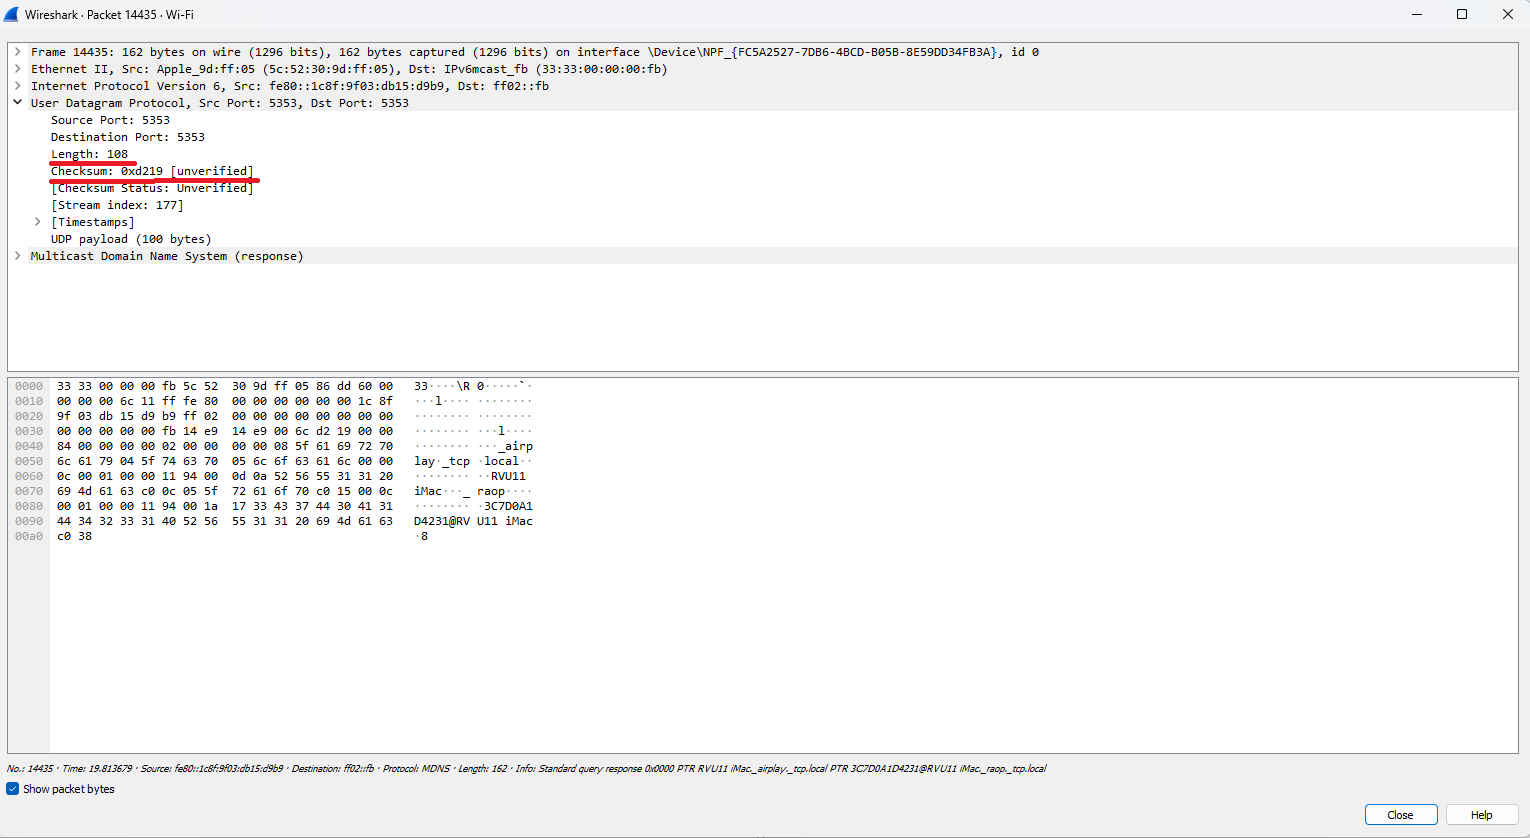Click hex offset 0080 row
Image resolution: width=1530 pixels, height=838 pixels.
tap(29, 506)
